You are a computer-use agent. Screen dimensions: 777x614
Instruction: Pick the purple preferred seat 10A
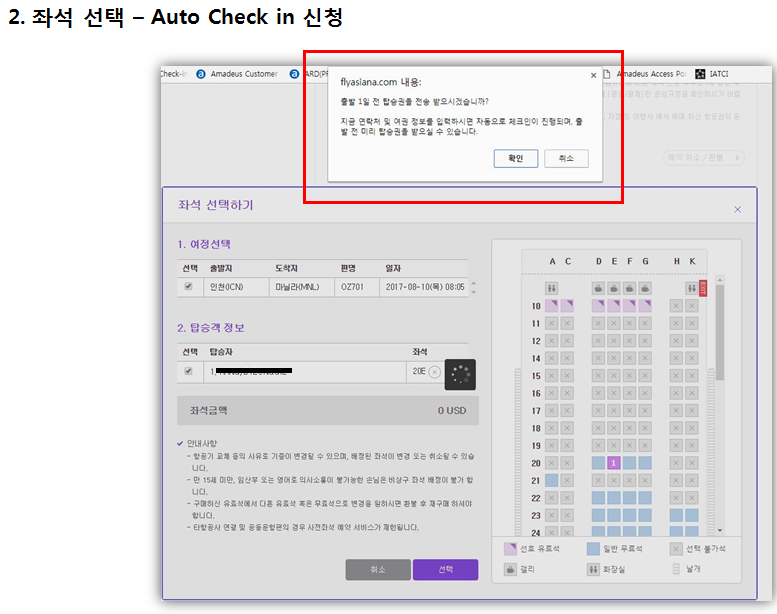click(x=552, y=306)
